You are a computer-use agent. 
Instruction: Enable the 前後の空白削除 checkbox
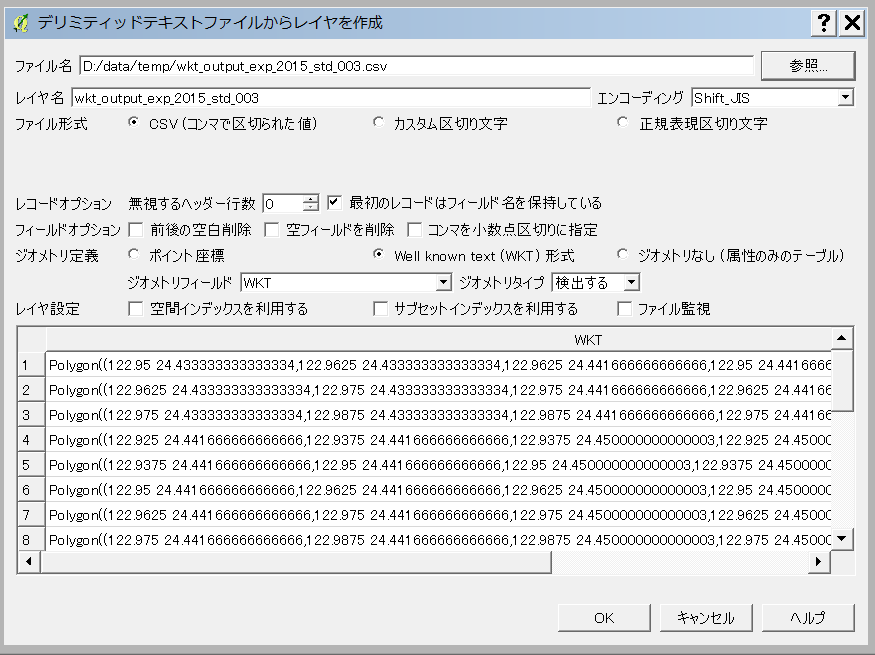pos(137,229)
